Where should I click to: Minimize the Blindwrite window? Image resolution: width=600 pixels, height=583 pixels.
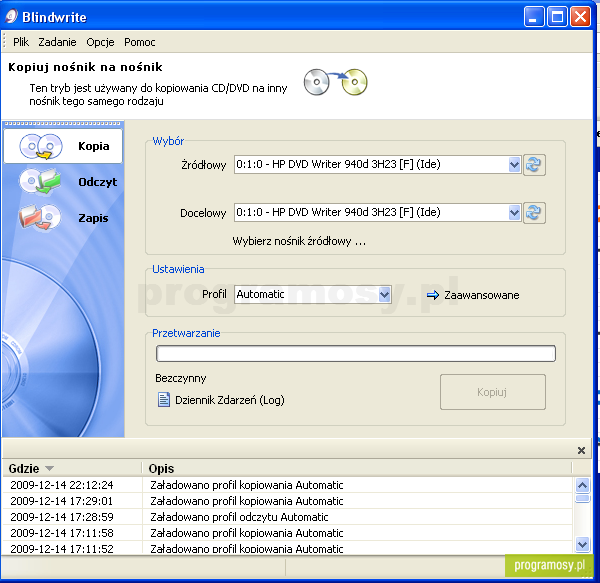point(534,17)
